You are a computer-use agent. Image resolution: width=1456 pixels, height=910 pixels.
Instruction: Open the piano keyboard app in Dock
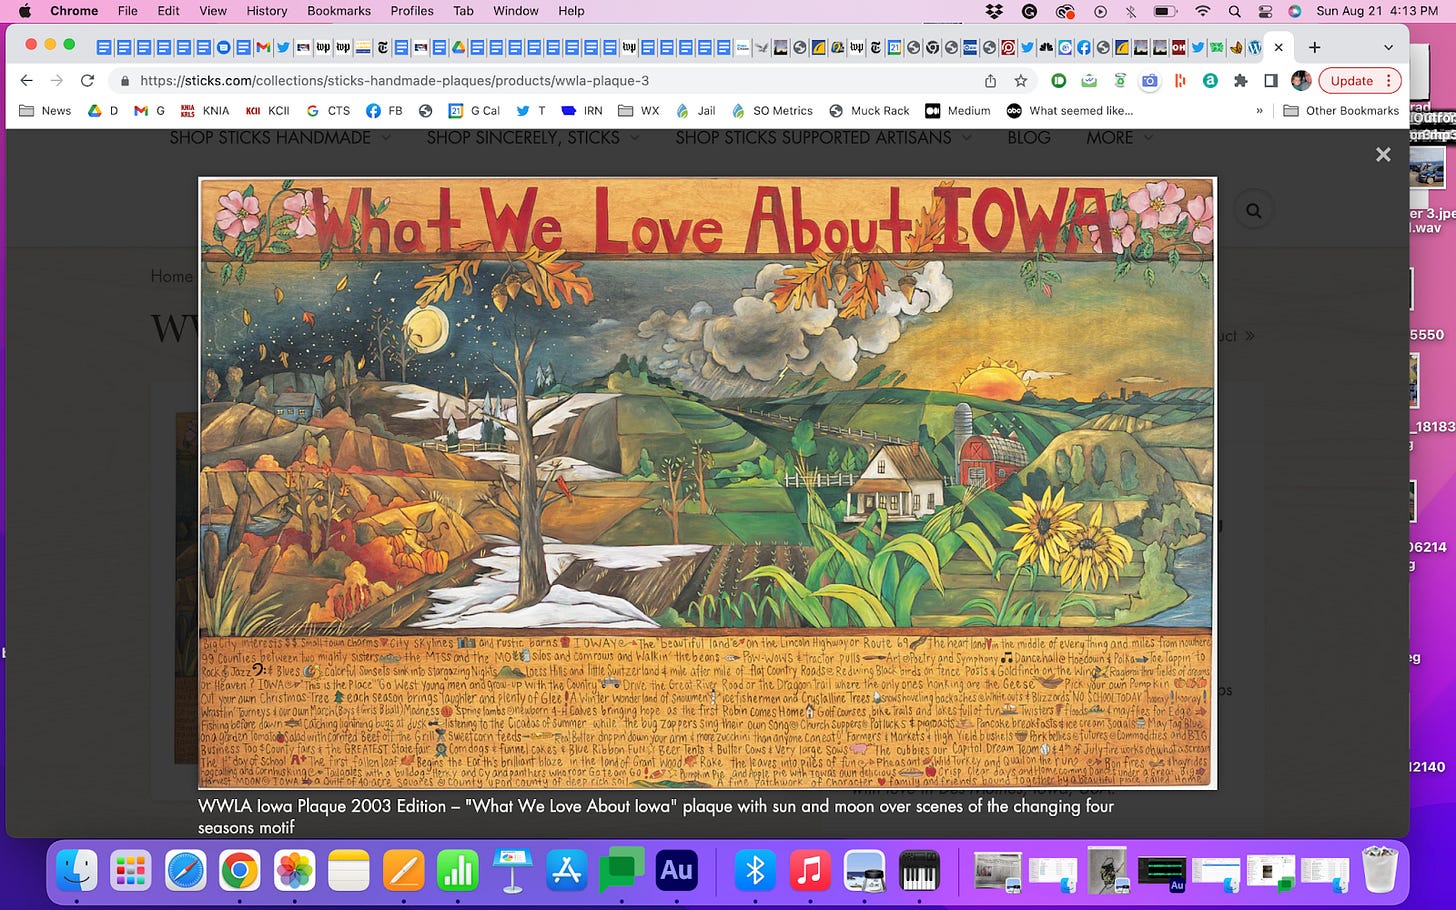(x=919, y=871)
